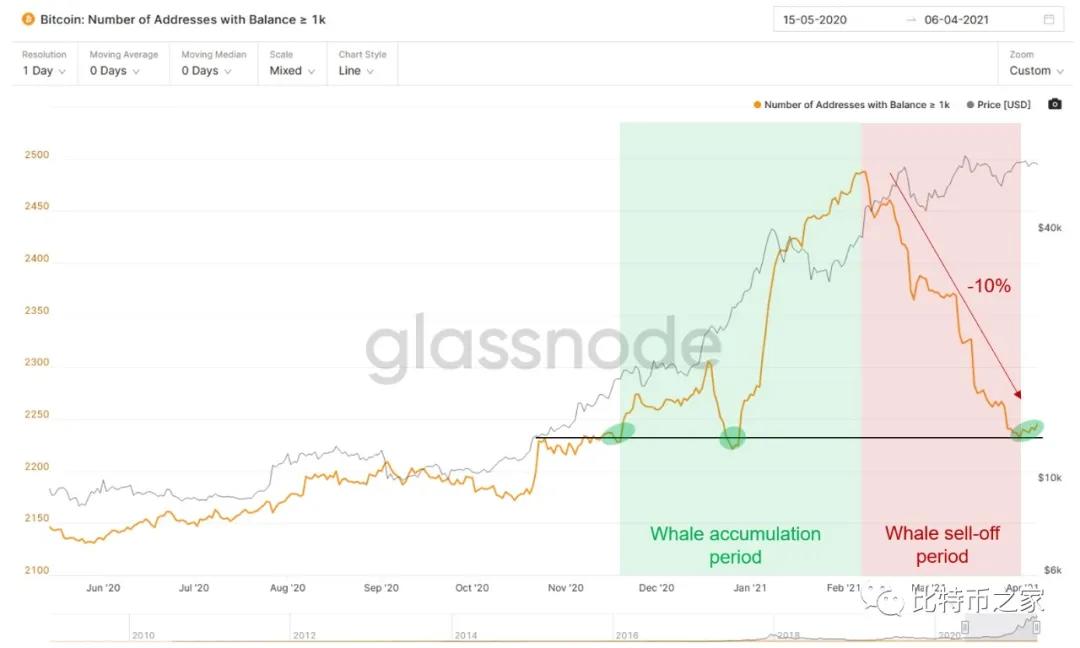Click 2016 in the timeline navigator
The height and width of the screenshot is (648, 1080).
tap(627, 635)
